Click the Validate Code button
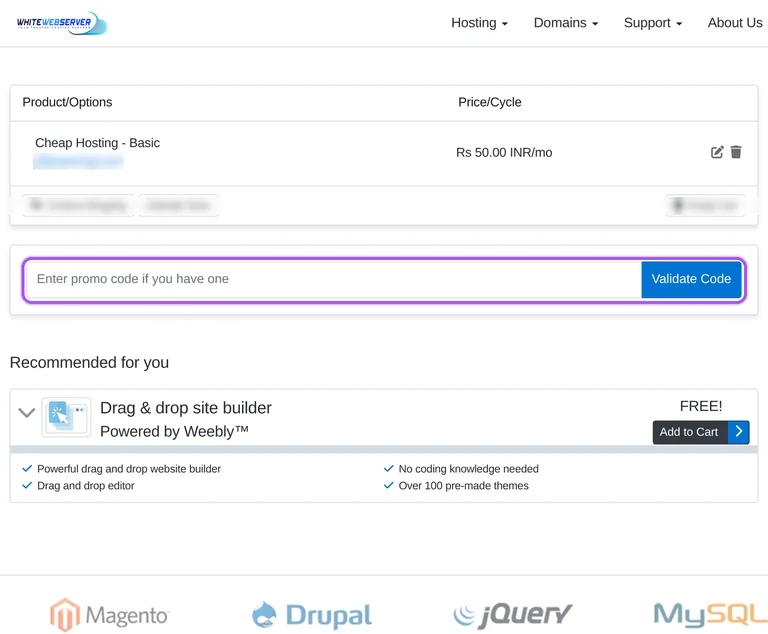 point(691,279)
